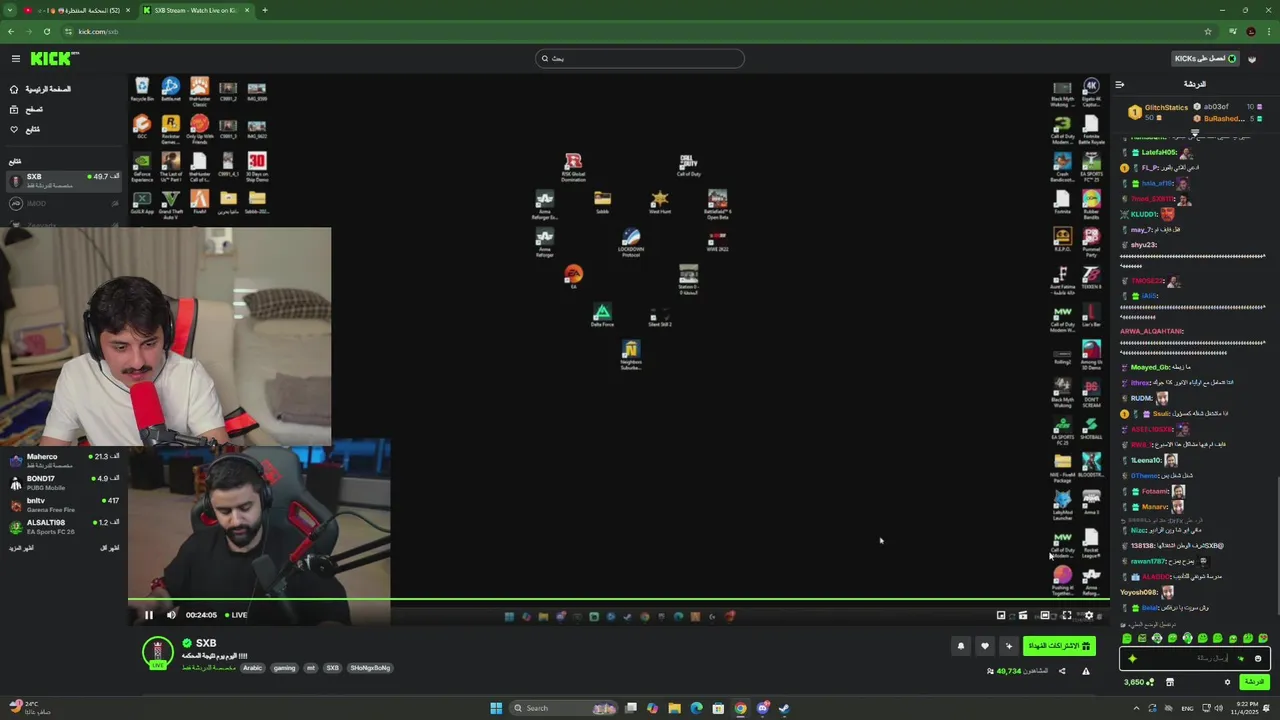Screen dimensions: 1280x720
Task: Show hidden system tray icons
Action: [1136, 708]
